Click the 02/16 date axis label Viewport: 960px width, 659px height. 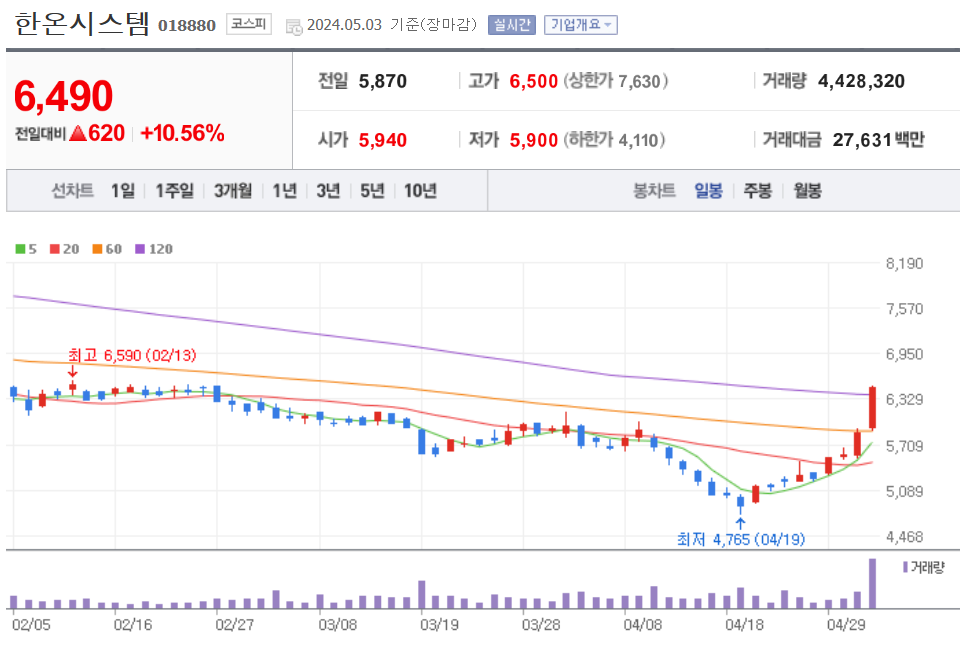[x=132, y=625]
